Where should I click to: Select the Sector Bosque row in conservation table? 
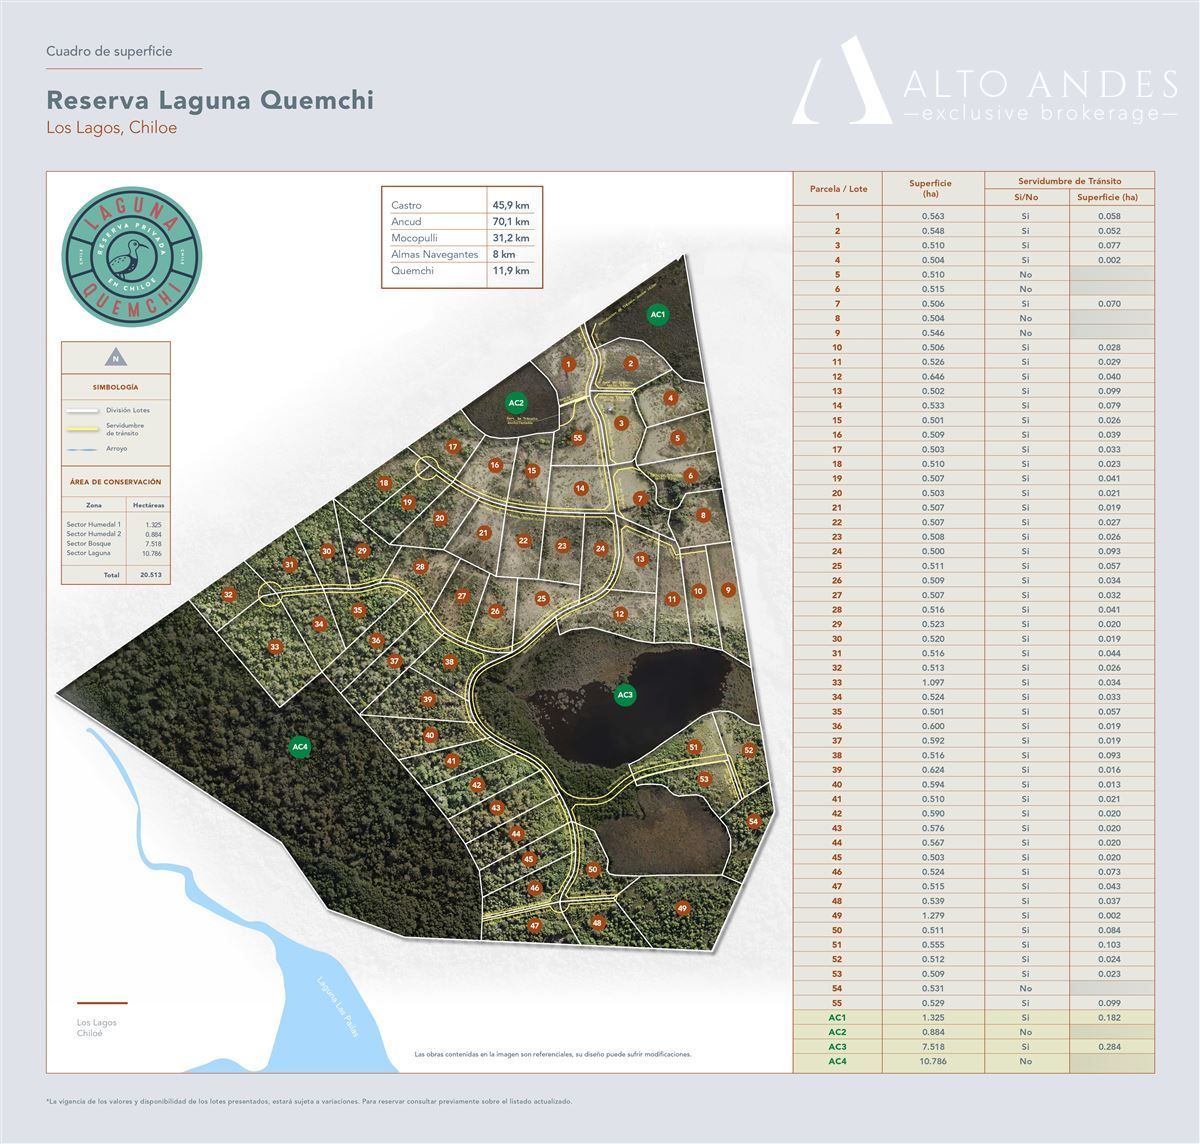[x=116, y=544]
